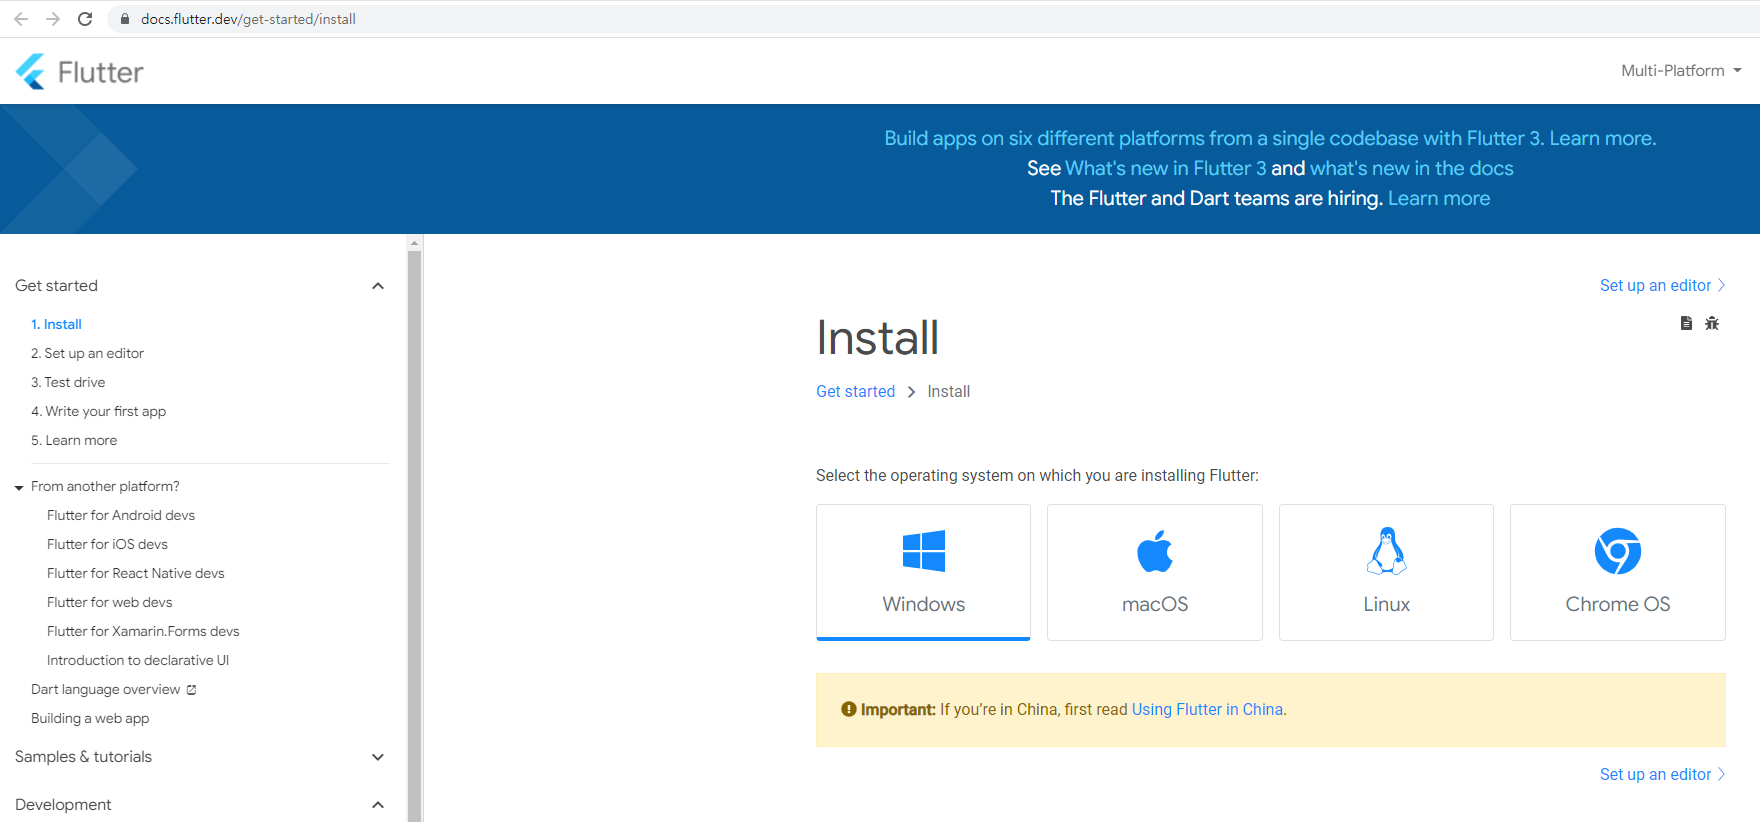Click the Windows logo icon
The height and width of the screenshot is (822, 1760).
coord(924,551)
